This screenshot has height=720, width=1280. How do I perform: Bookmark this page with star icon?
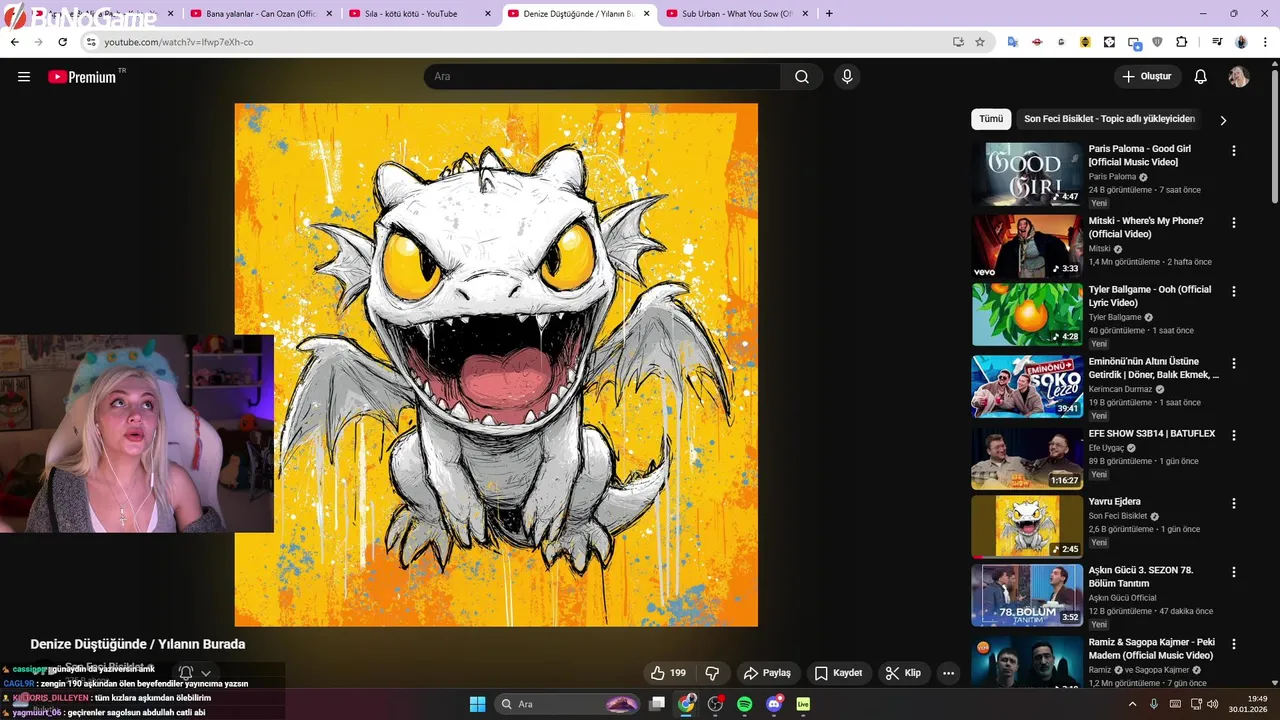point(980,42)
